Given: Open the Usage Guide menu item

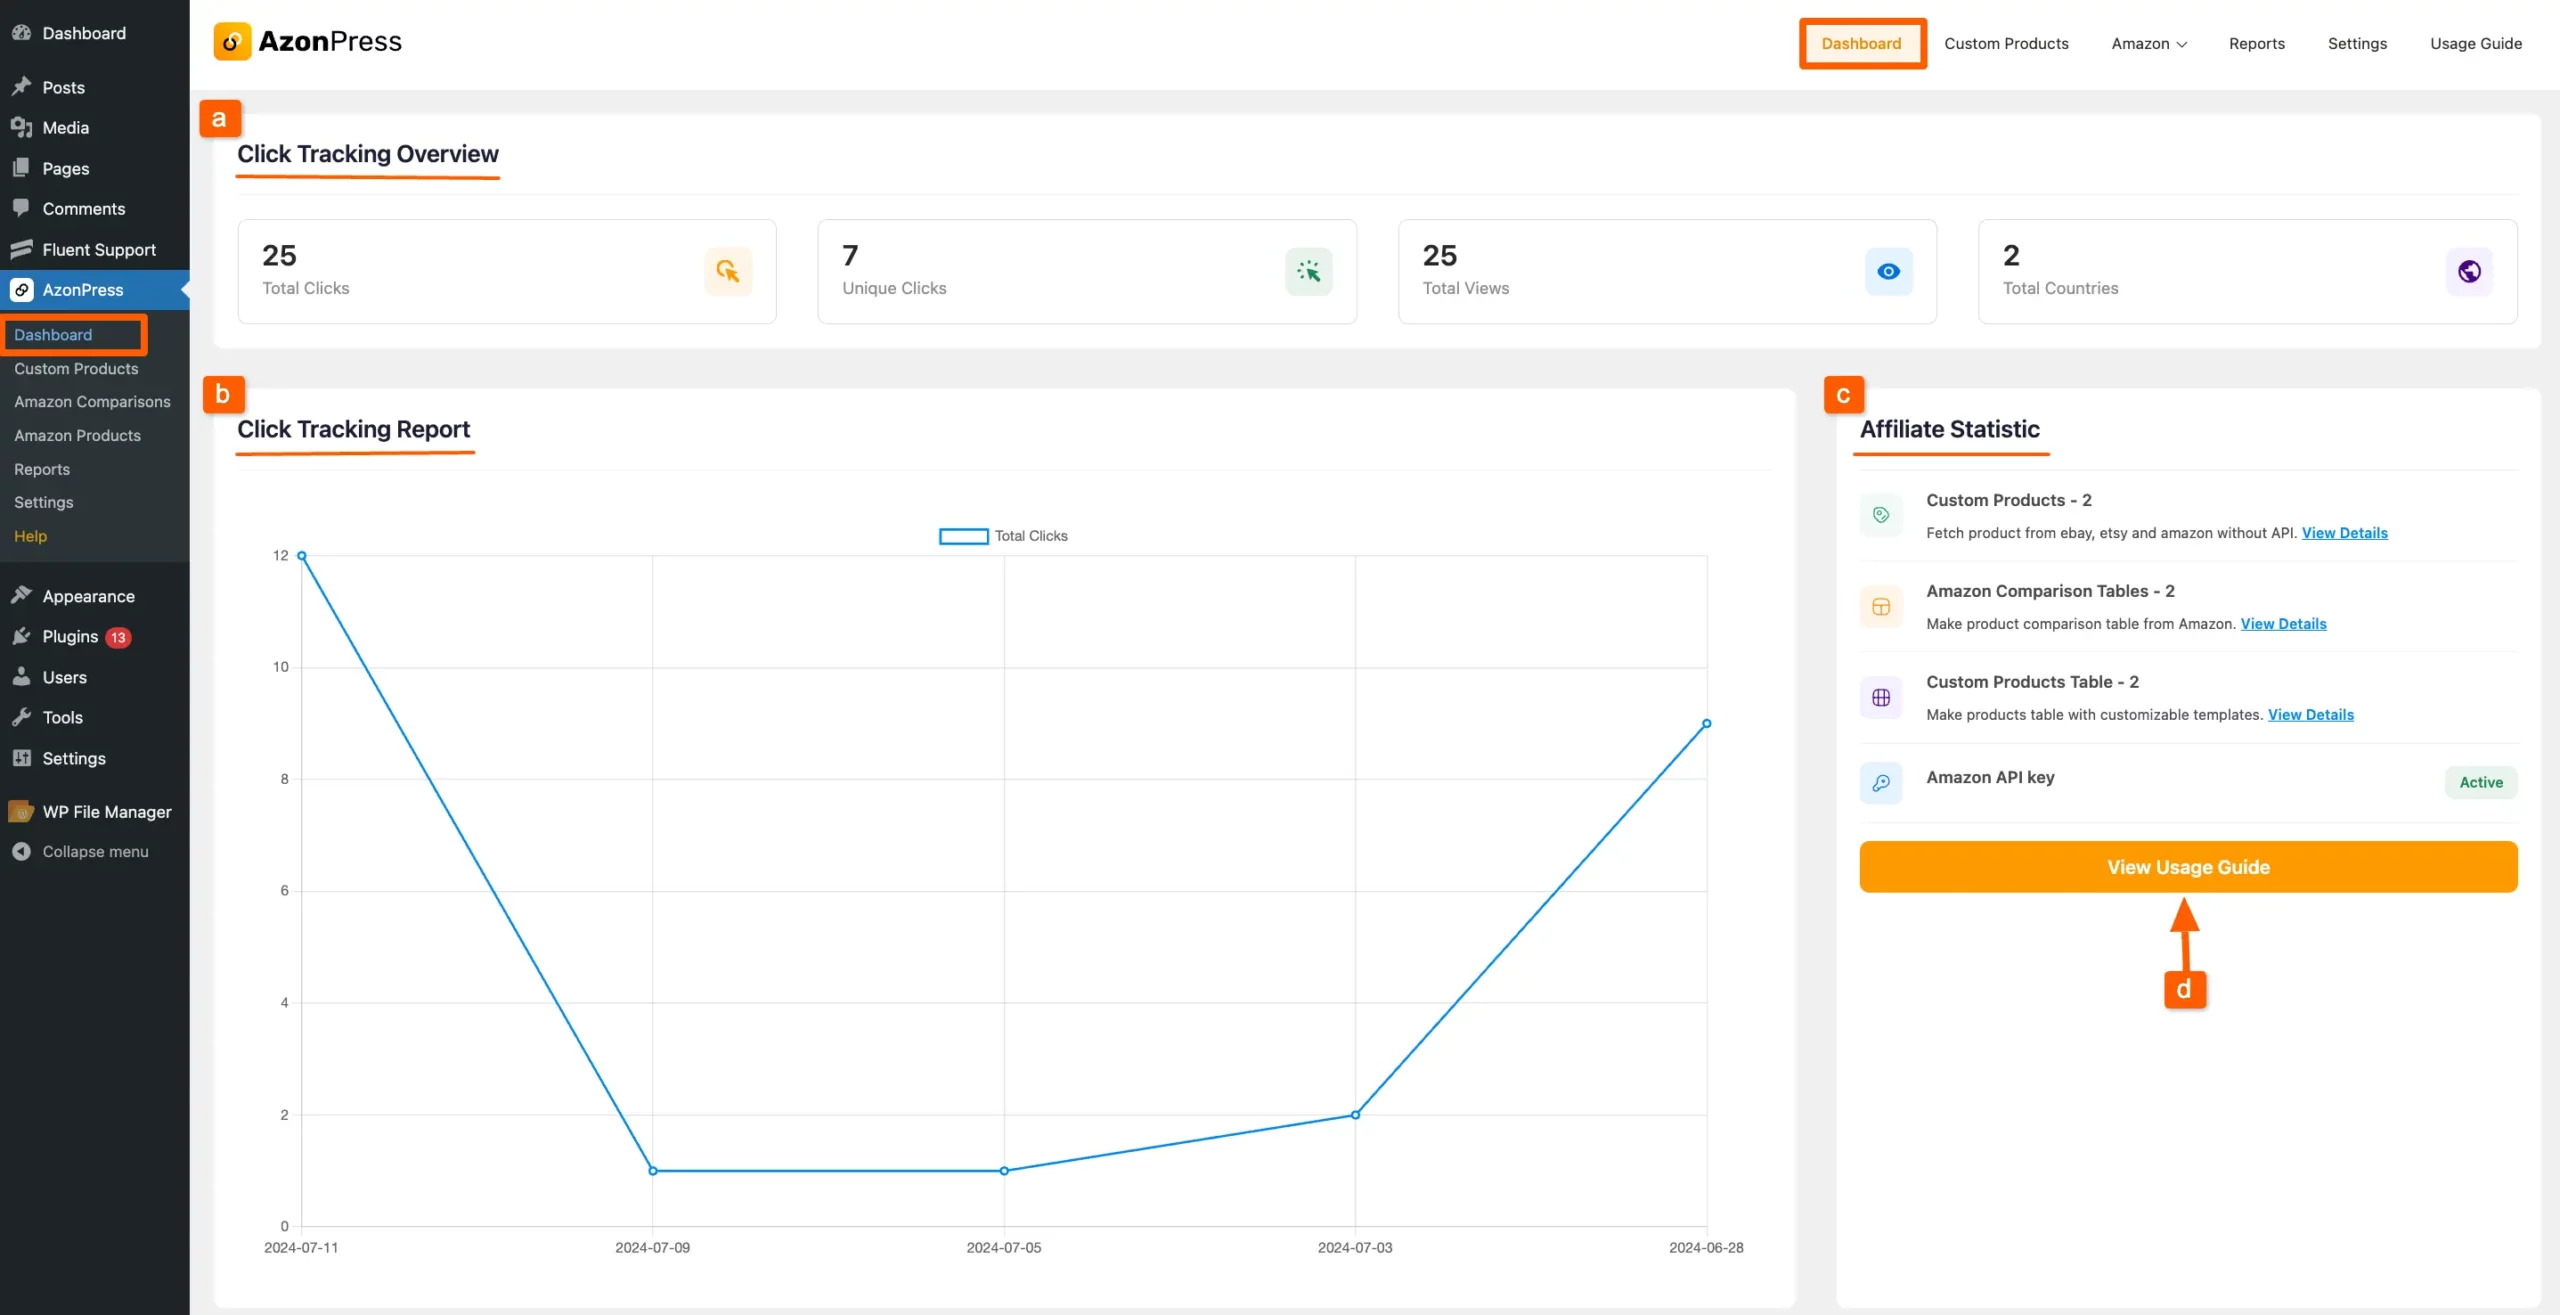Looking at the screenshot, I should click(x=2477, y=43).
